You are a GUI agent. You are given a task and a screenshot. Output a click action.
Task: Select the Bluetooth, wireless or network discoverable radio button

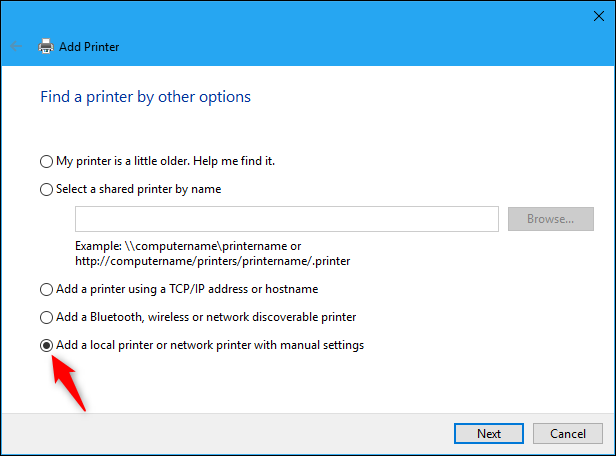46,317
